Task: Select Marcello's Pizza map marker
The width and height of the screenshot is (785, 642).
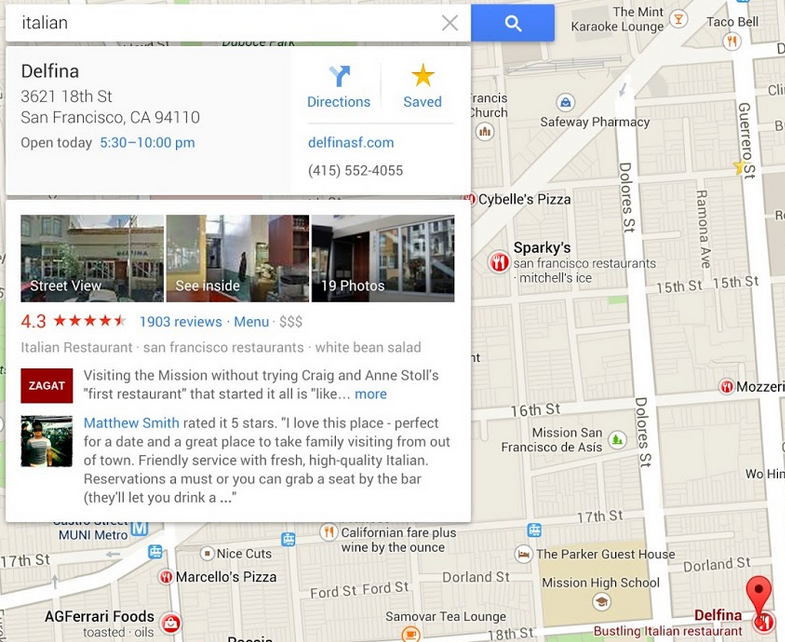Action: pyautogui.click(x=165, y=577)
